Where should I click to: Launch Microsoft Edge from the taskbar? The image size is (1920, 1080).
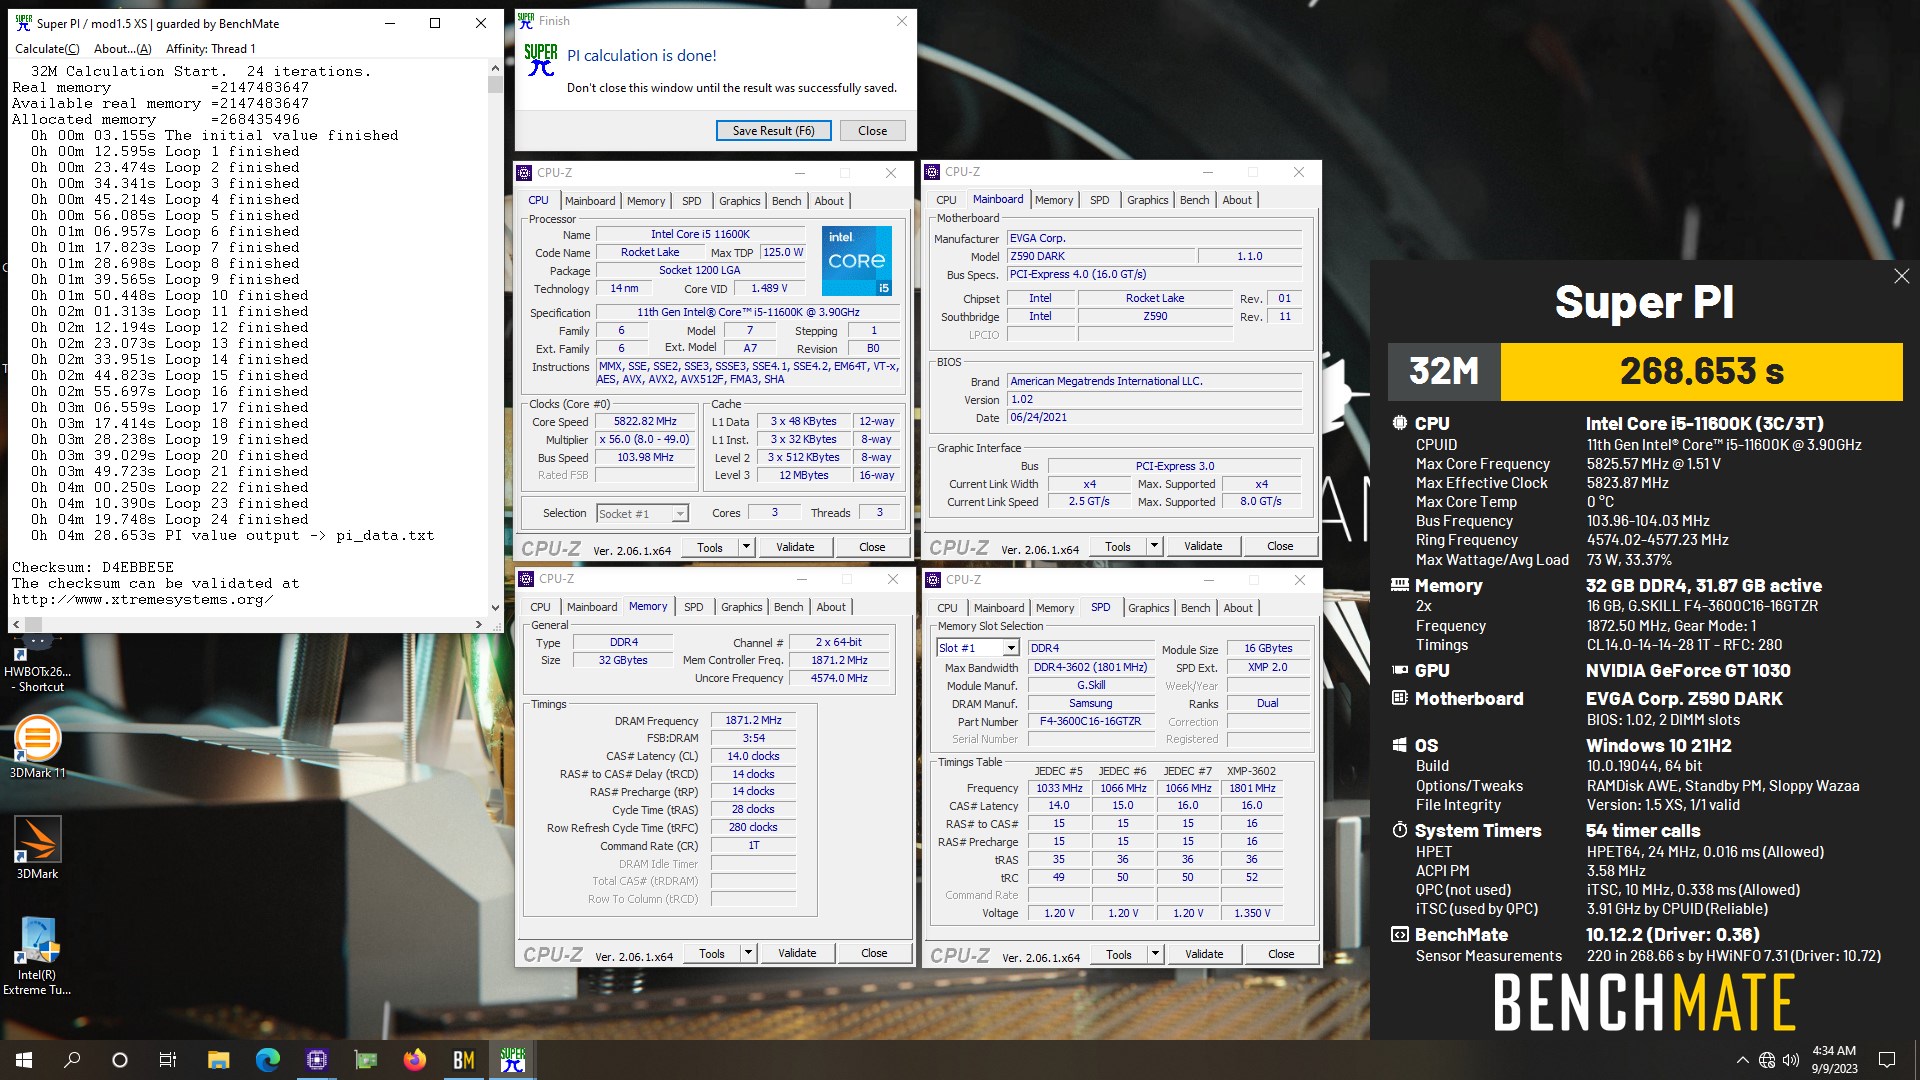(267, 1060)
